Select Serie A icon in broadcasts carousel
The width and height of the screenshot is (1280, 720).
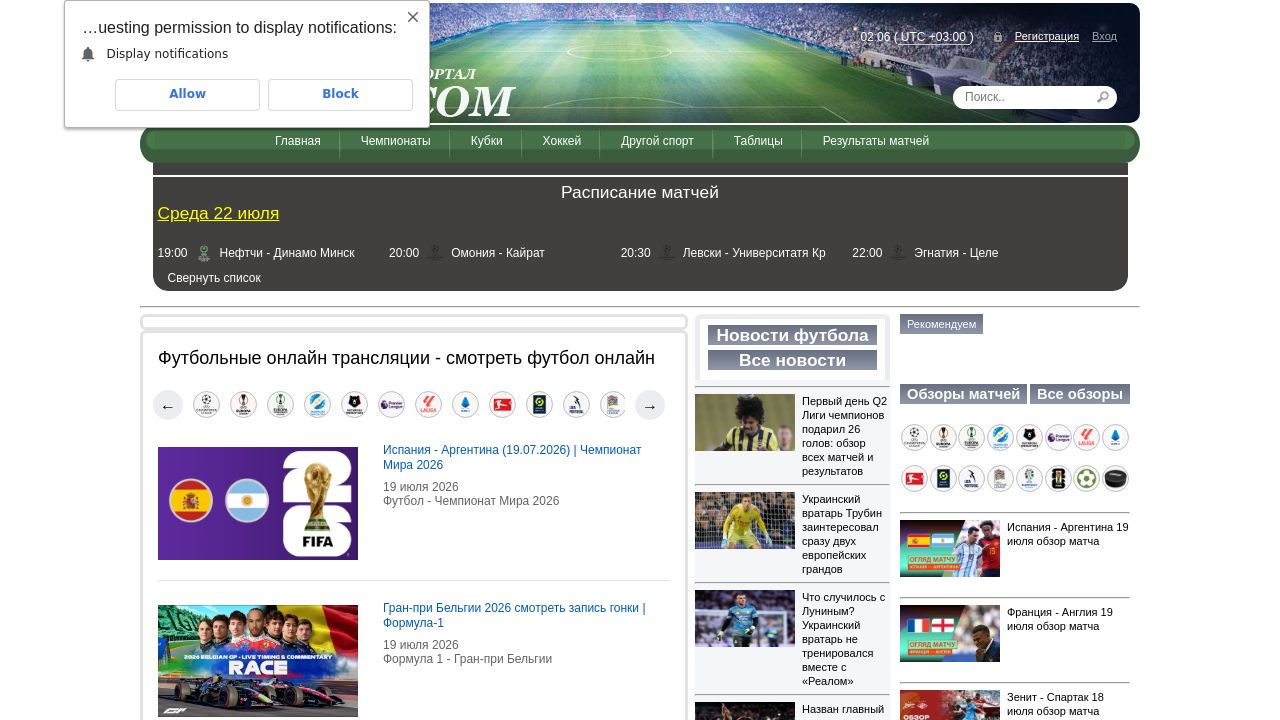click(x=465, y=404)
